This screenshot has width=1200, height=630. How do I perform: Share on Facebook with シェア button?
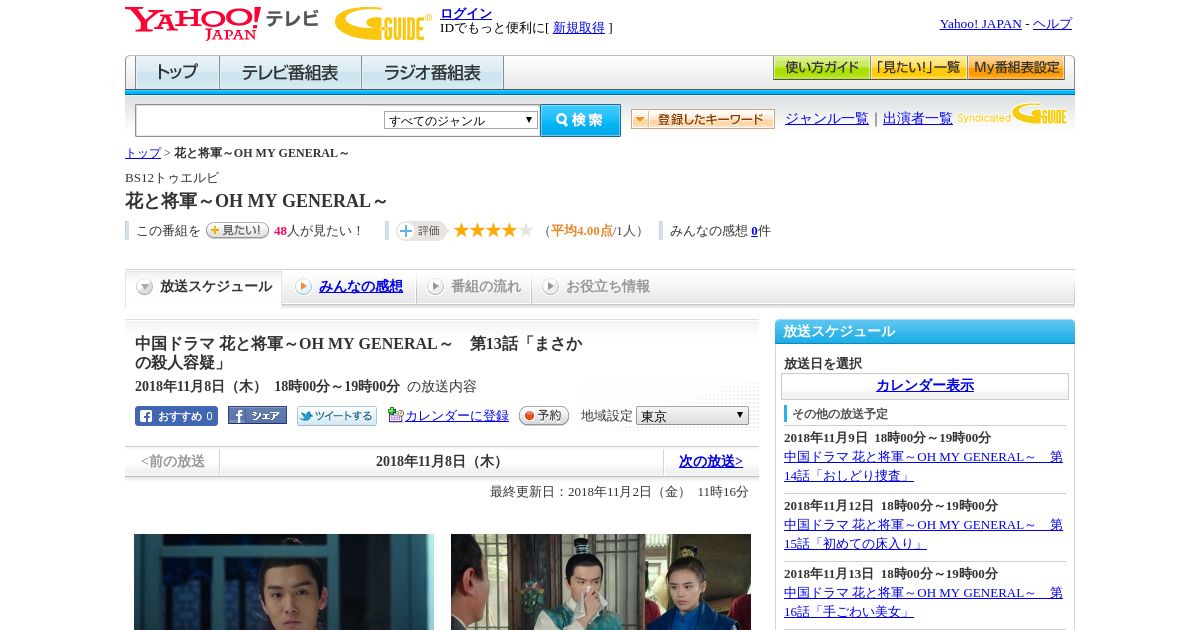coord(257,415)
